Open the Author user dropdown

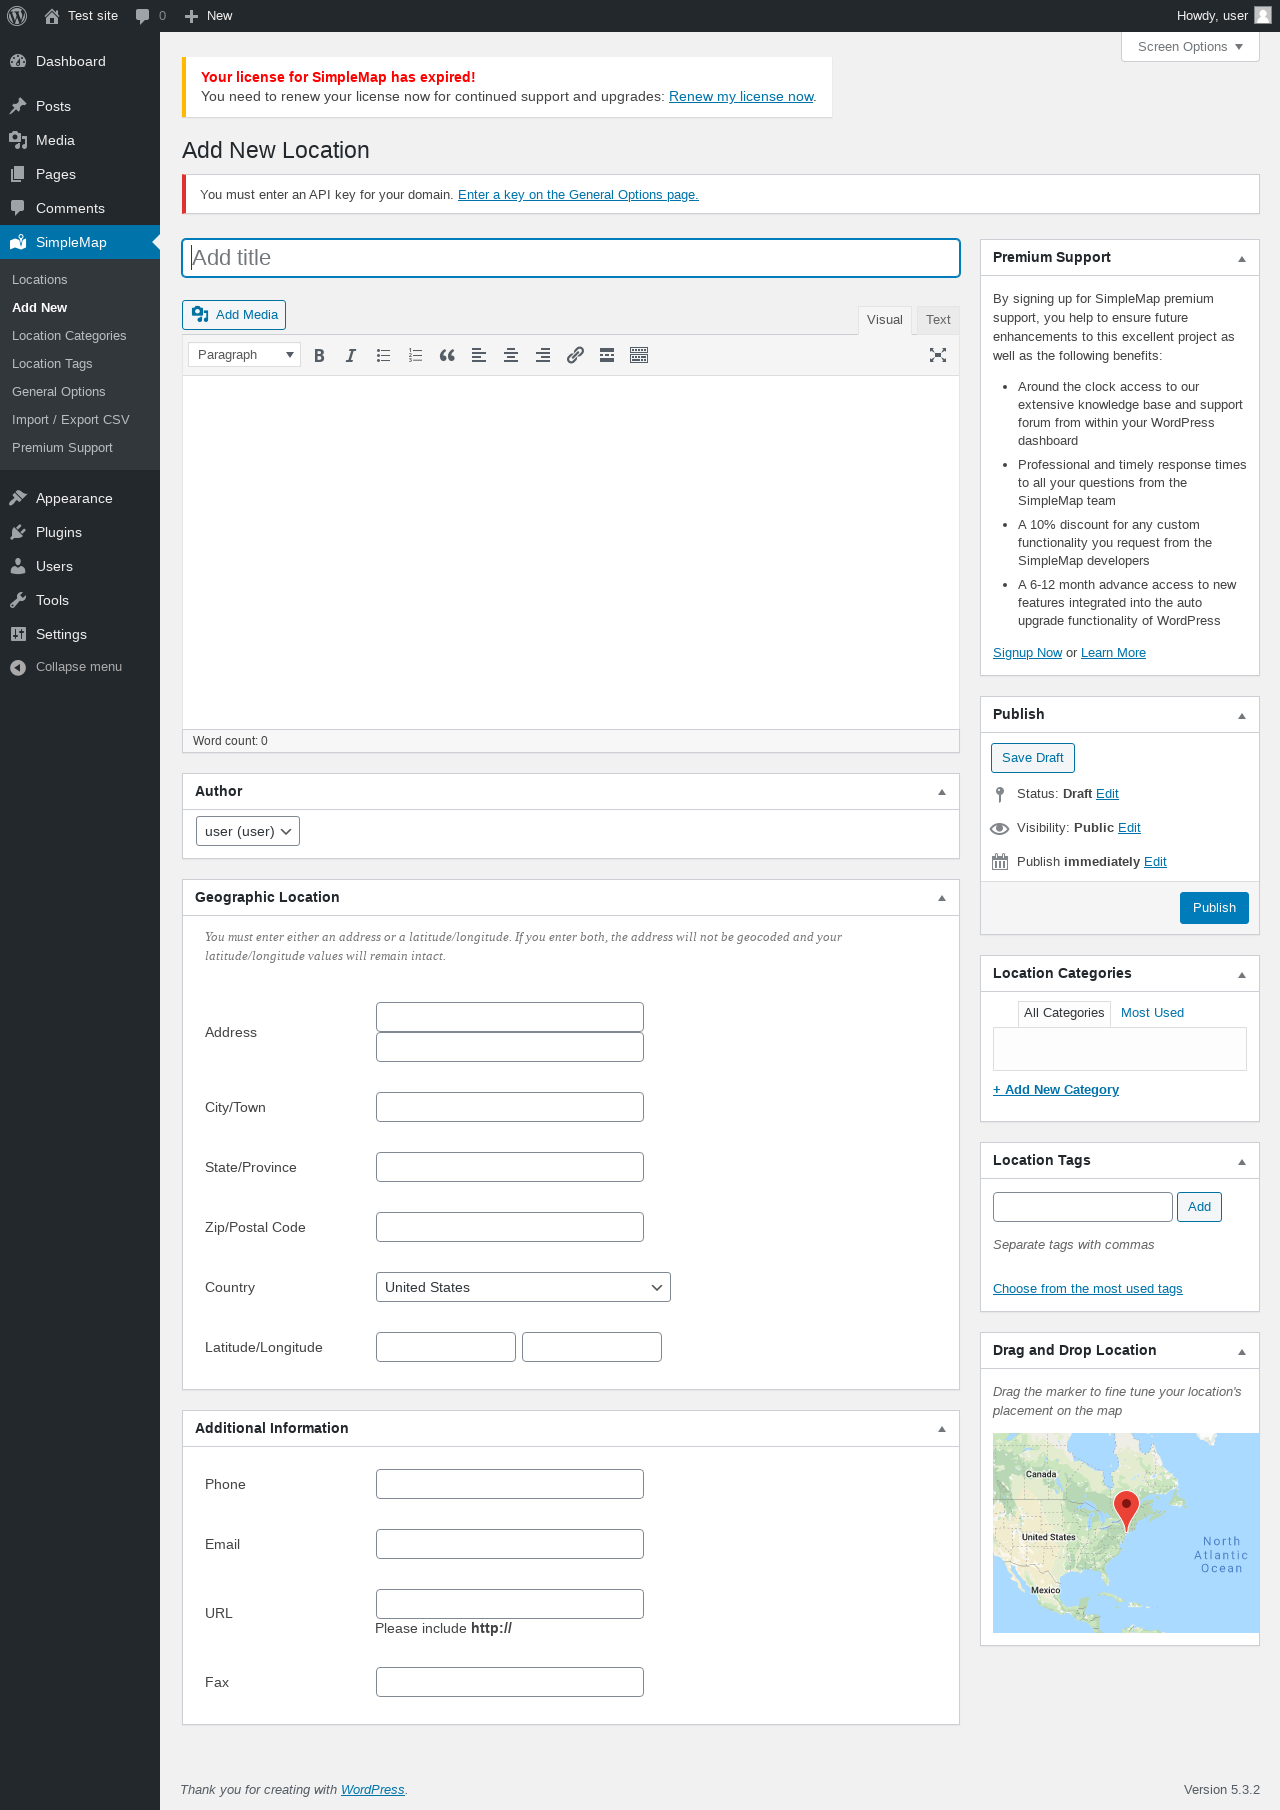[x=248, y=831]
